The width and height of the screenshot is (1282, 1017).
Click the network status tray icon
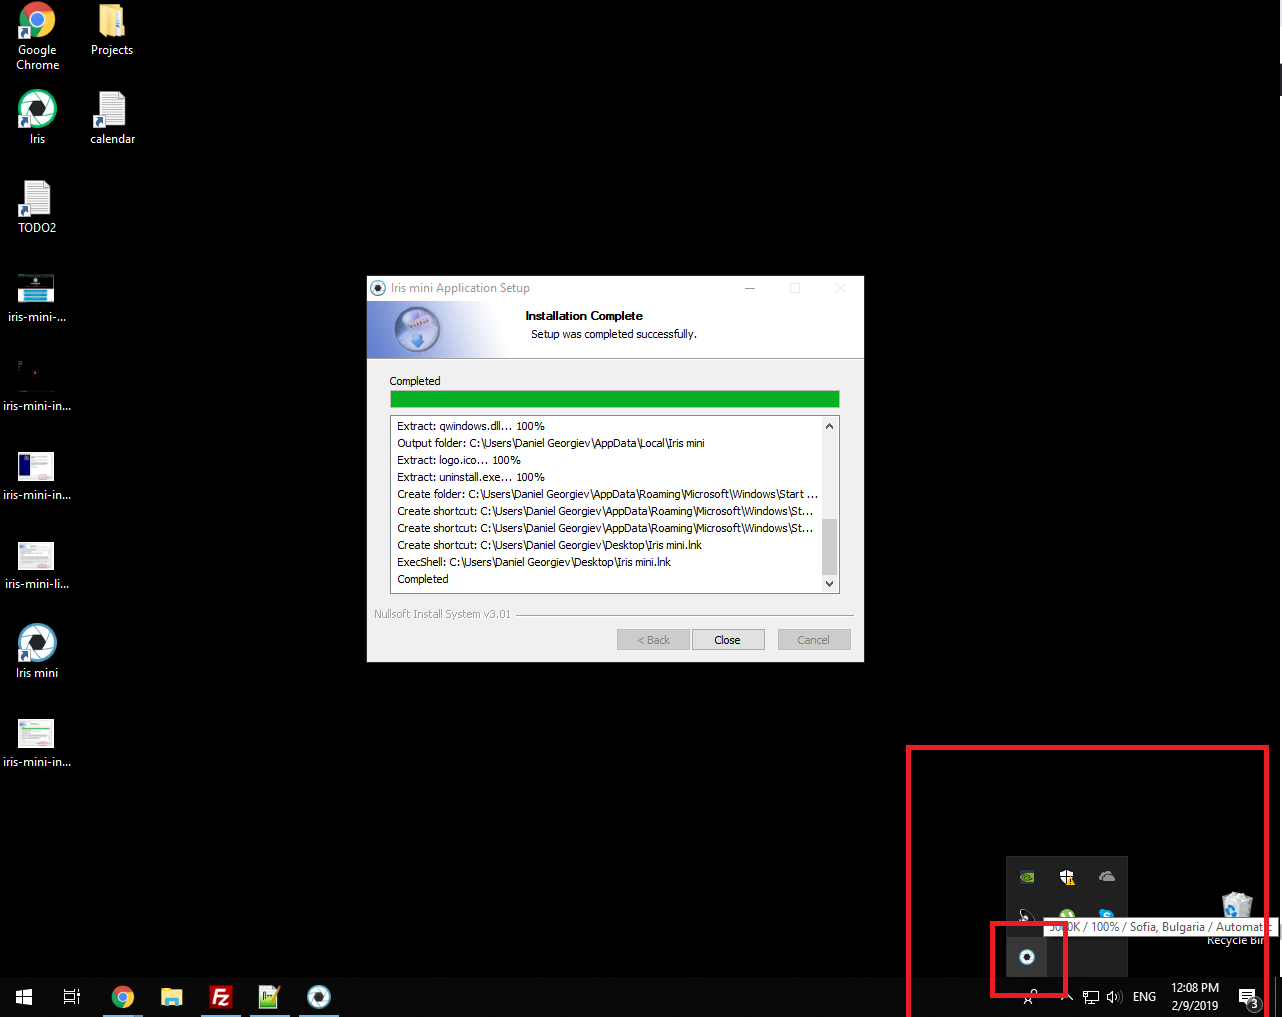[1091, 997]
